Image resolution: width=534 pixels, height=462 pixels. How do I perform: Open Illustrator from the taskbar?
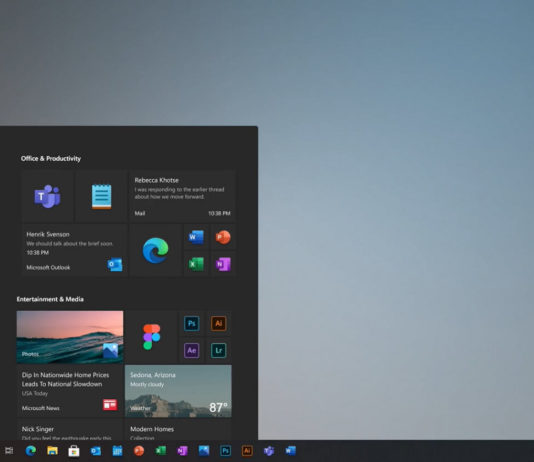click(247, 451)
